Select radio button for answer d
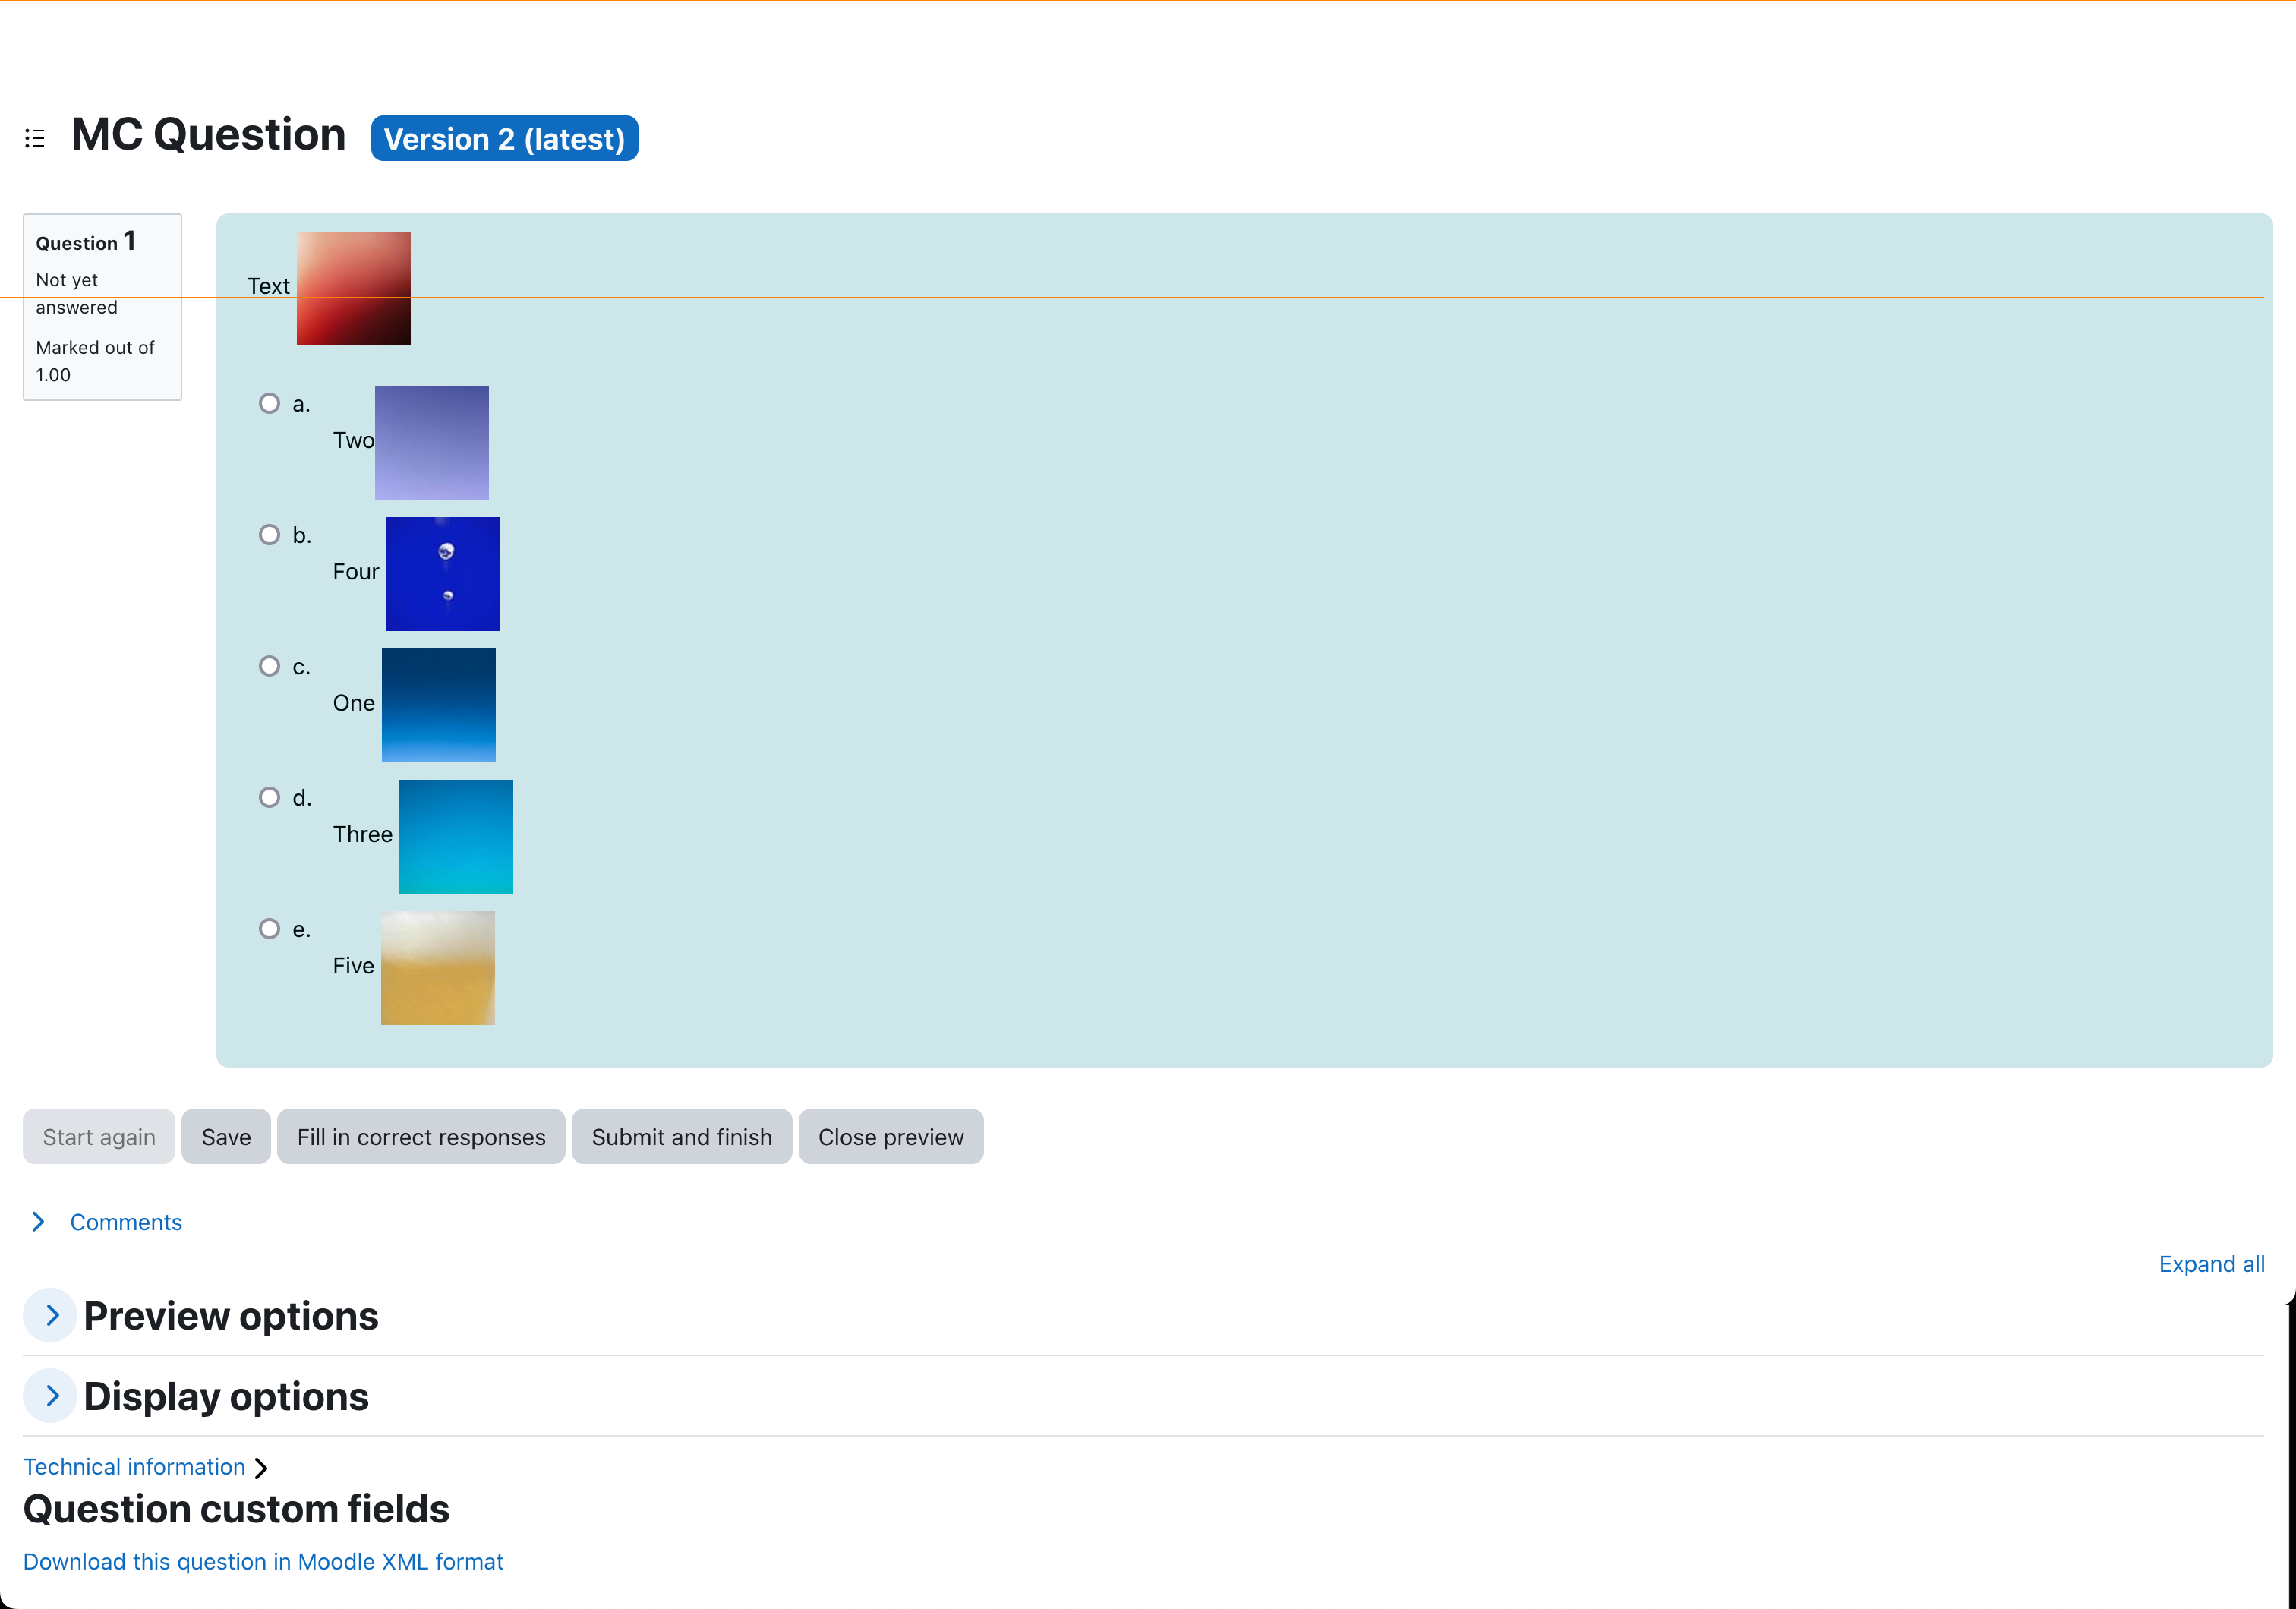This screenshot has width=2296, height=1609. point(269,797)
